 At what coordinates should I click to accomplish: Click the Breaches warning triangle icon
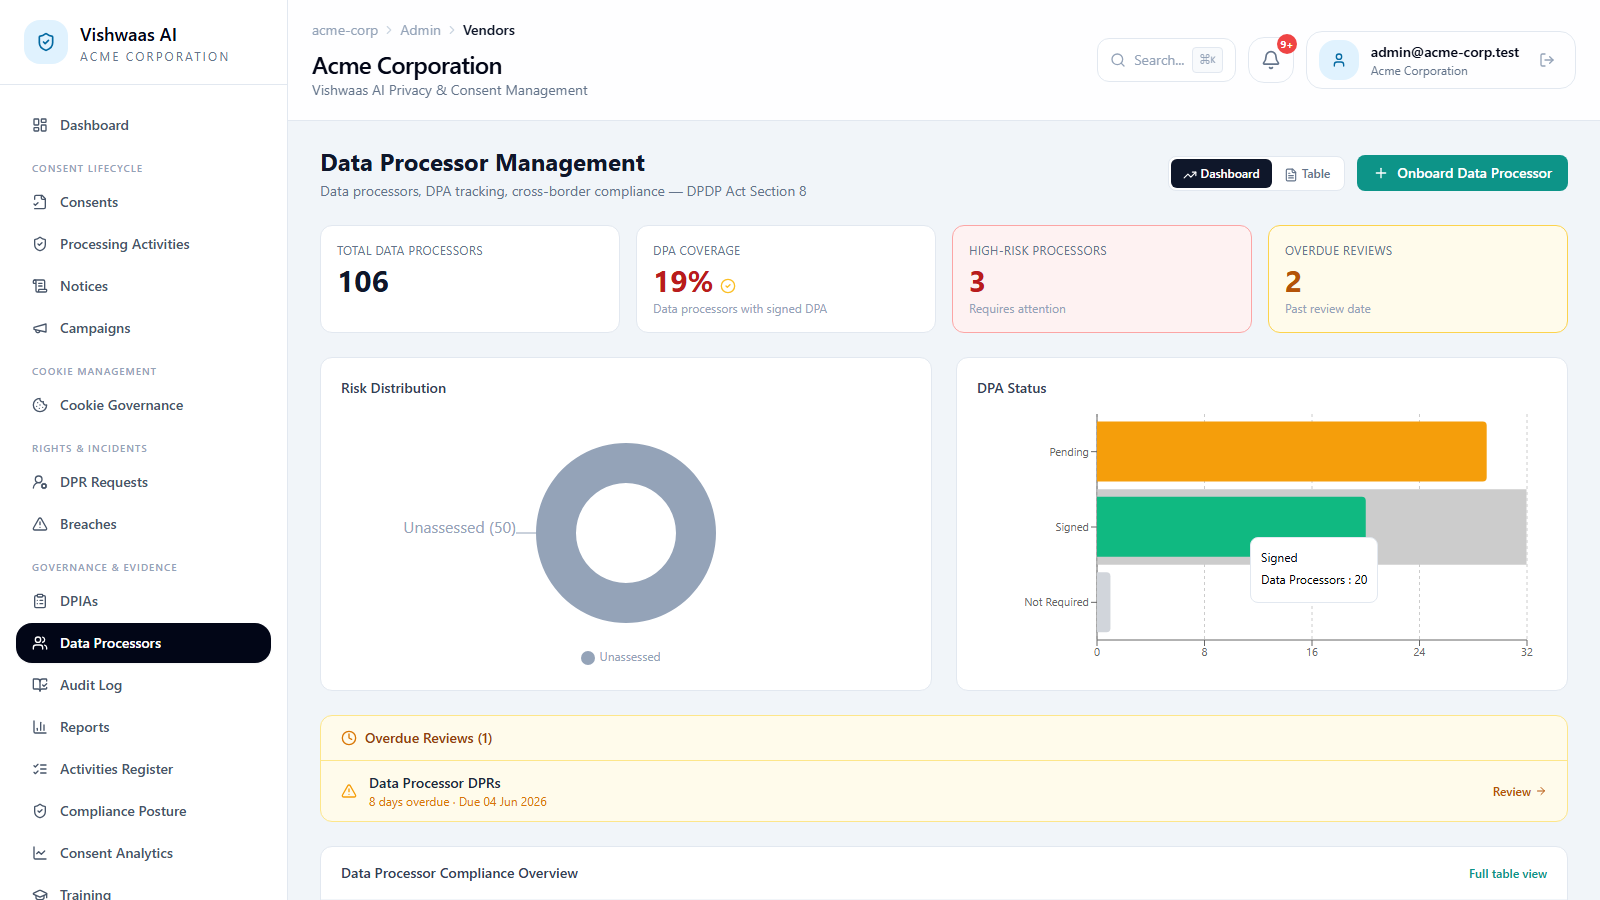click(40, 524)
